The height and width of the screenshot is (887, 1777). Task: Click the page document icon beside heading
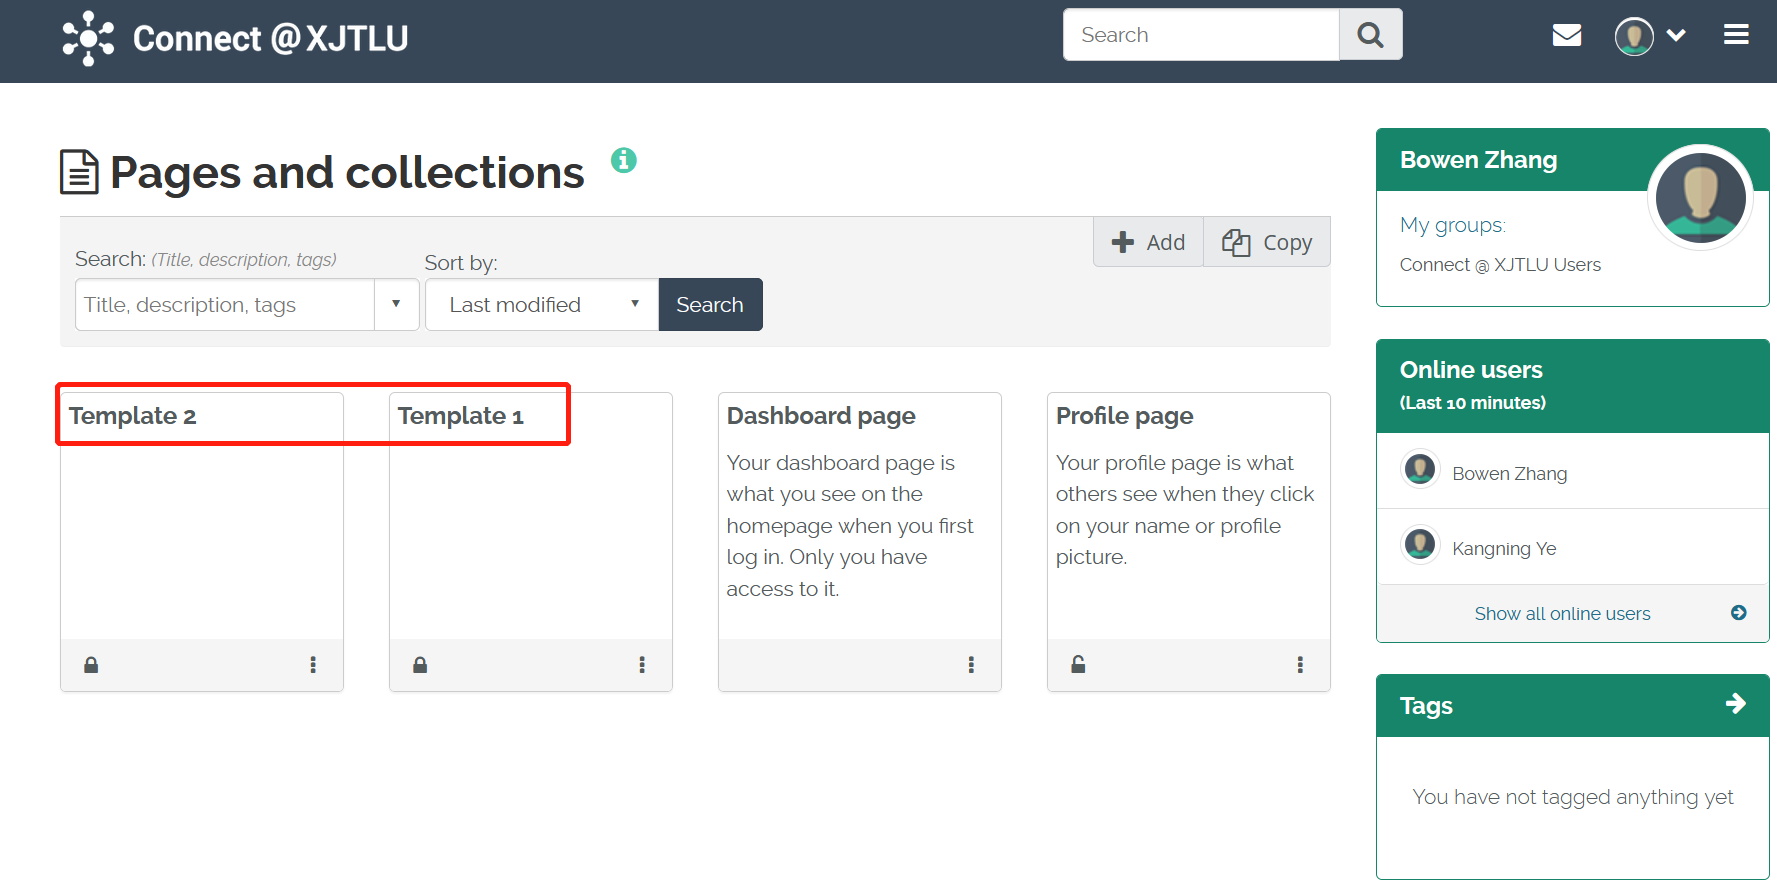tap(79, 172)
